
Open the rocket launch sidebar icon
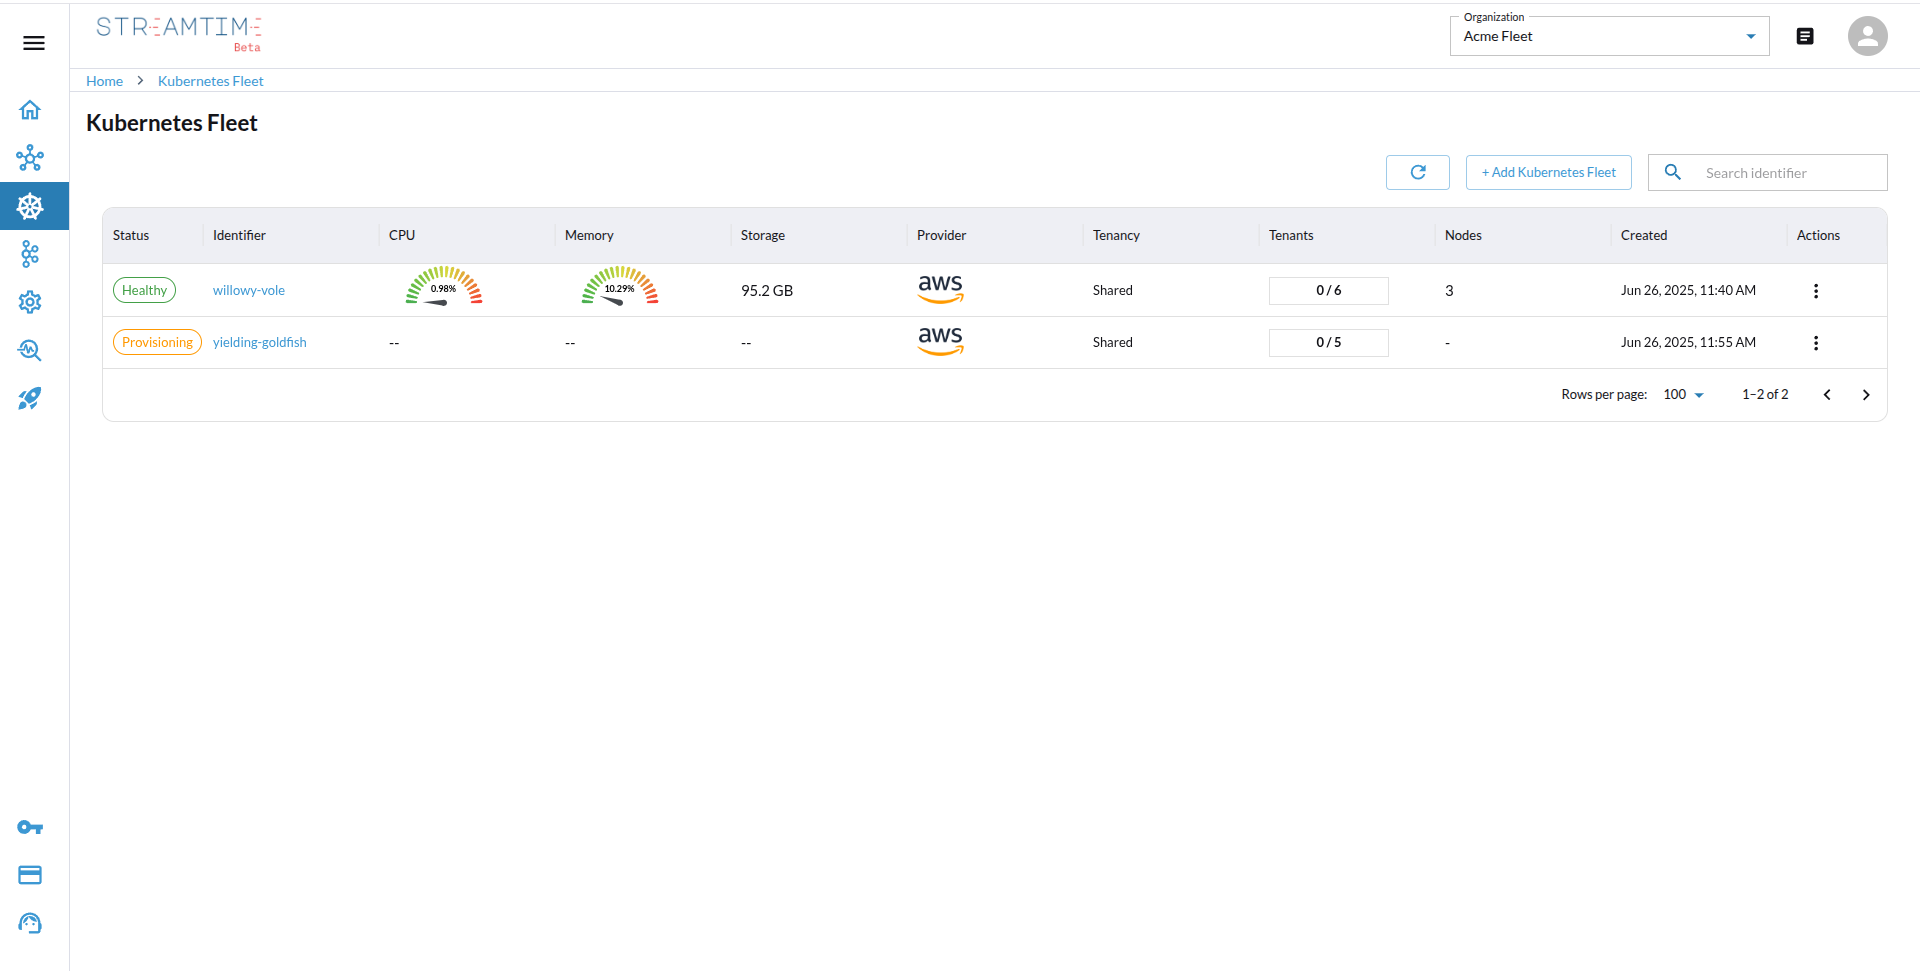[30, 398]
